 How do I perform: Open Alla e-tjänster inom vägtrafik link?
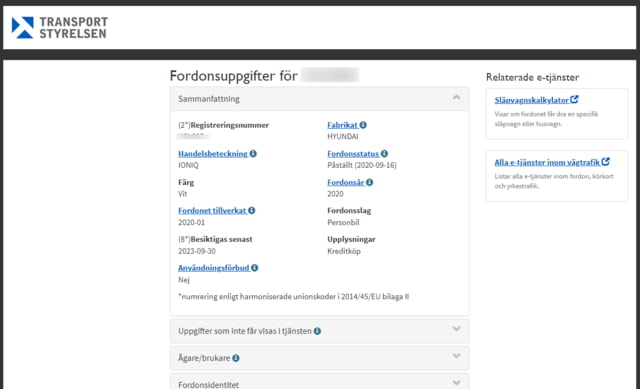click(x=547, y=162)
